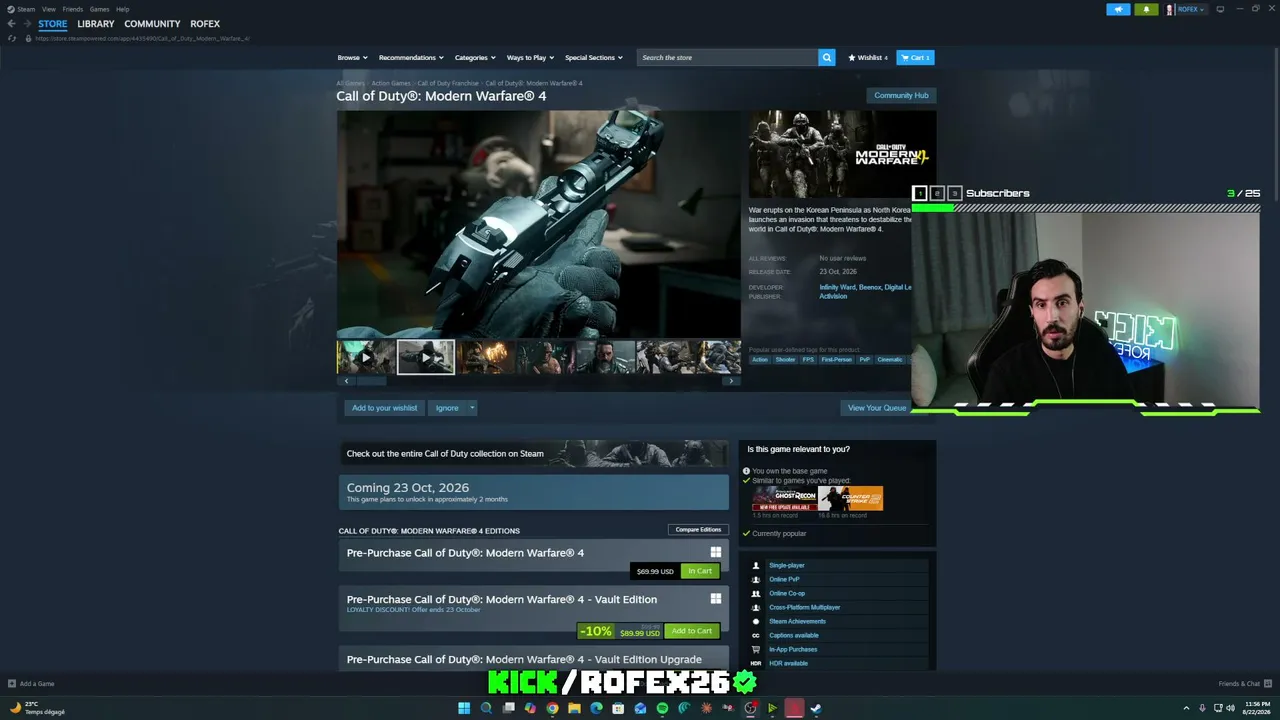Screen dimensions: 1280x720
Task: Switch Steam to Big Picture mode
Action: click(1220, 9)
